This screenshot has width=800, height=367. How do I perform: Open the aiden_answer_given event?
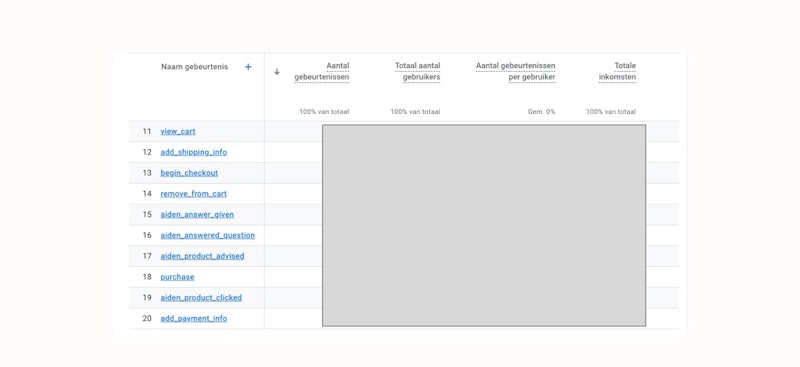coord(197,214)
